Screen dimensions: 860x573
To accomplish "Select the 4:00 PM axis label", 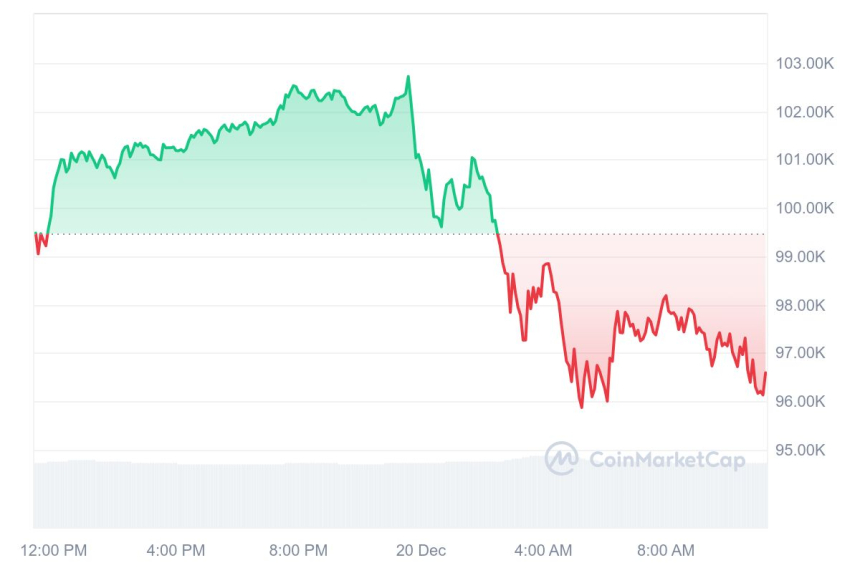I will 176,550.
